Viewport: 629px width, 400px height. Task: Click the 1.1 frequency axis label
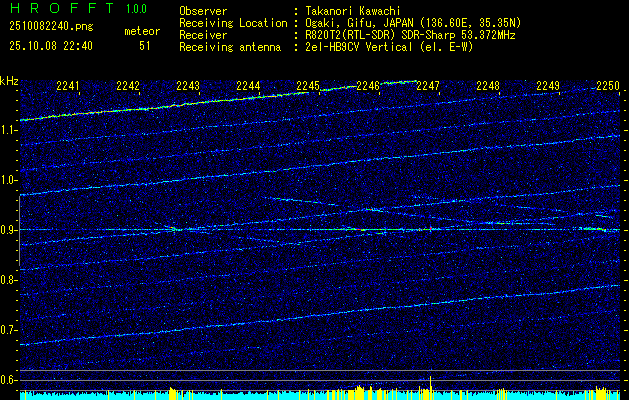(9, 130)
